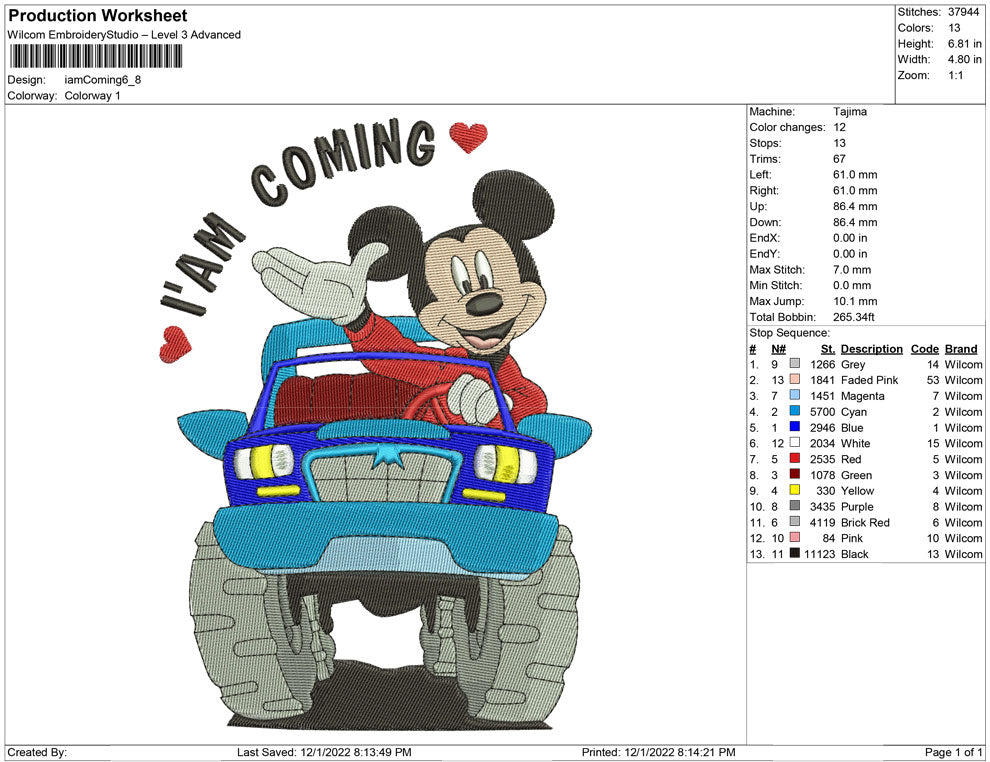Click the Code column header
990x762 pixels.
[x=924, y=349]
